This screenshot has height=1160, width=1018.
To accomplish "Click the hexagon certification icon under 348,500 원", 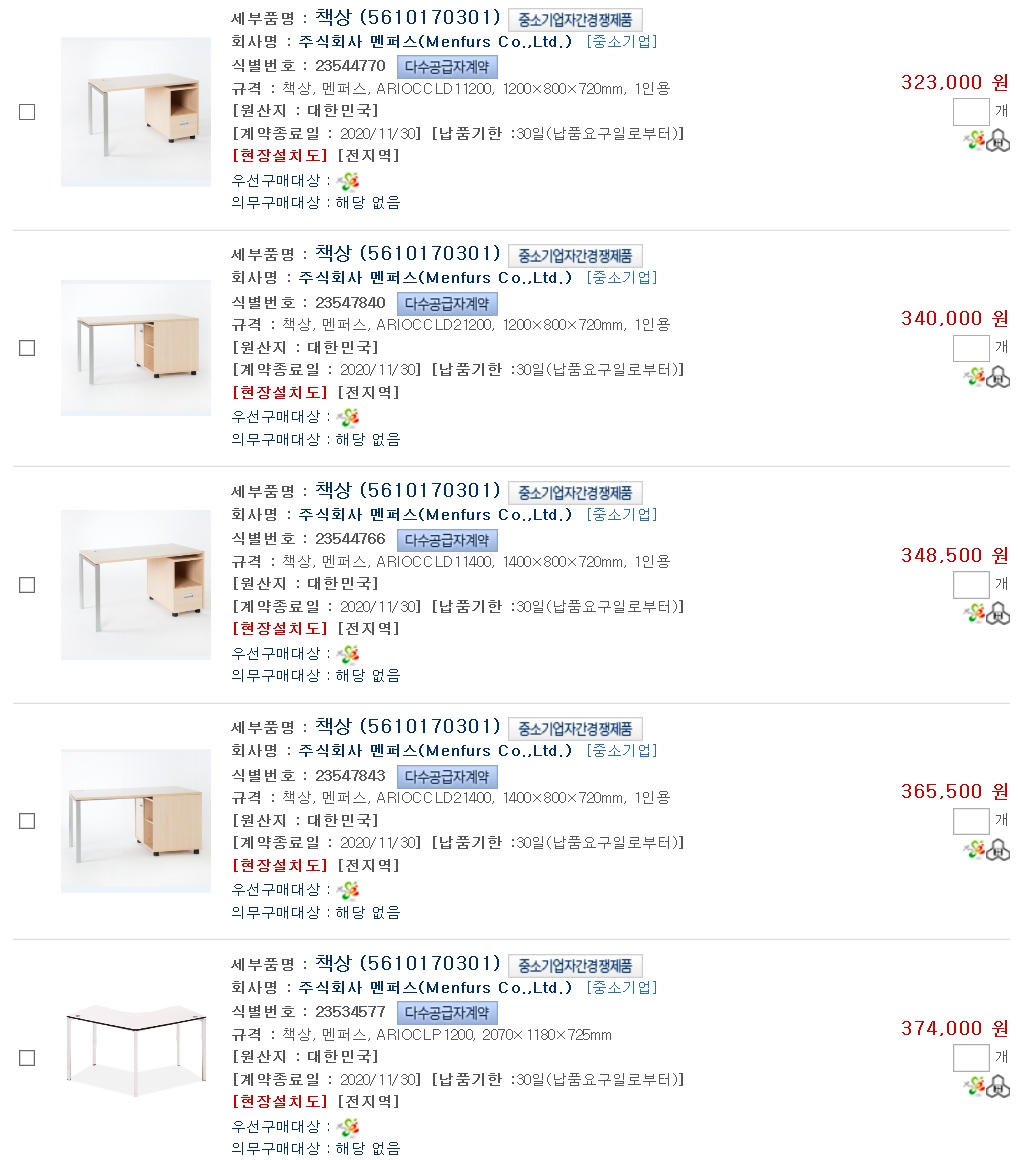I will pos(997,614).
